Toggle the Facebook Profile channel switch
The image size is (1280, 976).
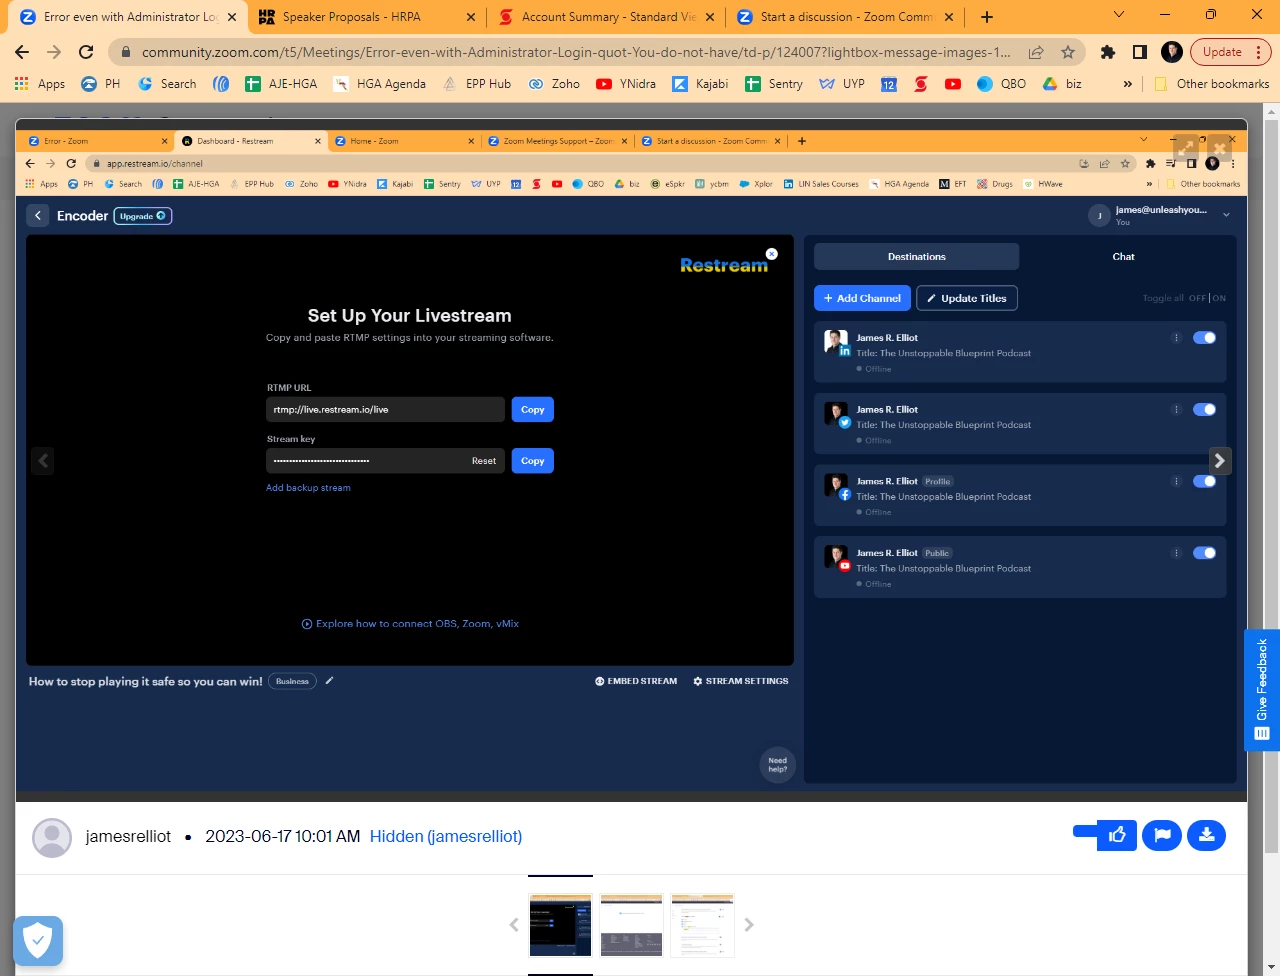1204,481
